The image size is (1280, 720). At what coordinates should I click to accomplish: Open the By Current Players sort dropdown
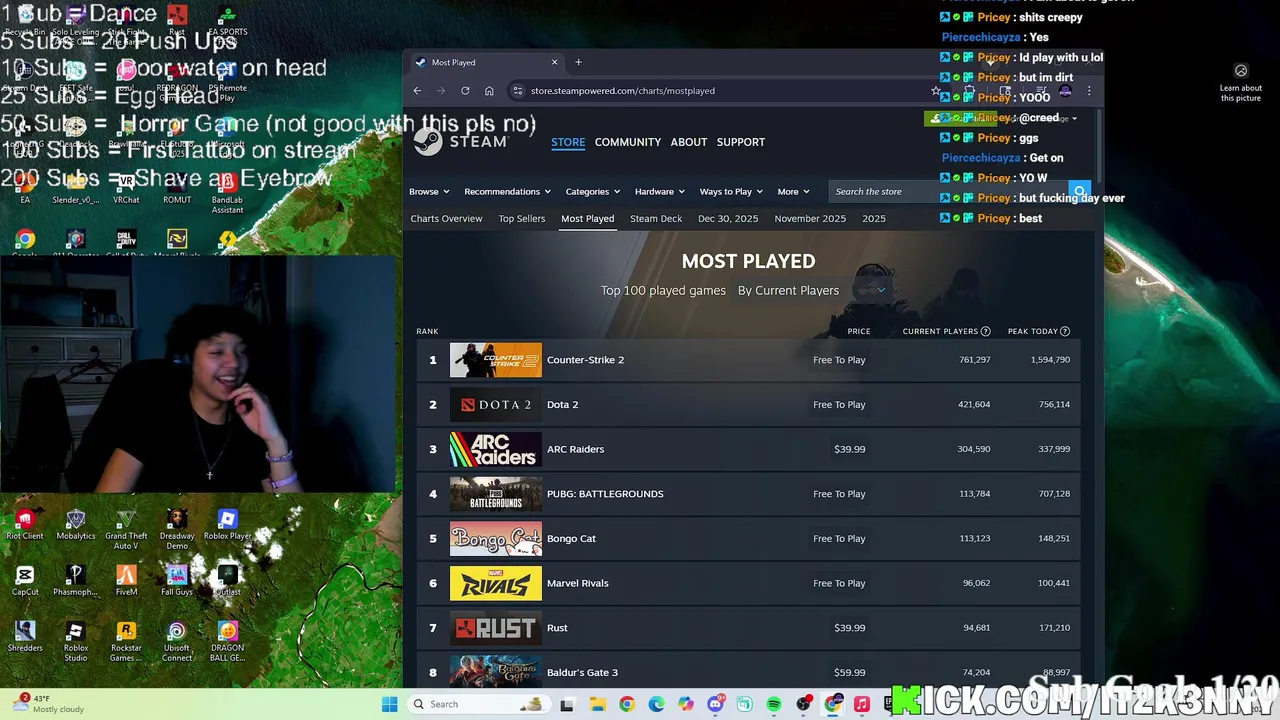click(x=811, y=290)
